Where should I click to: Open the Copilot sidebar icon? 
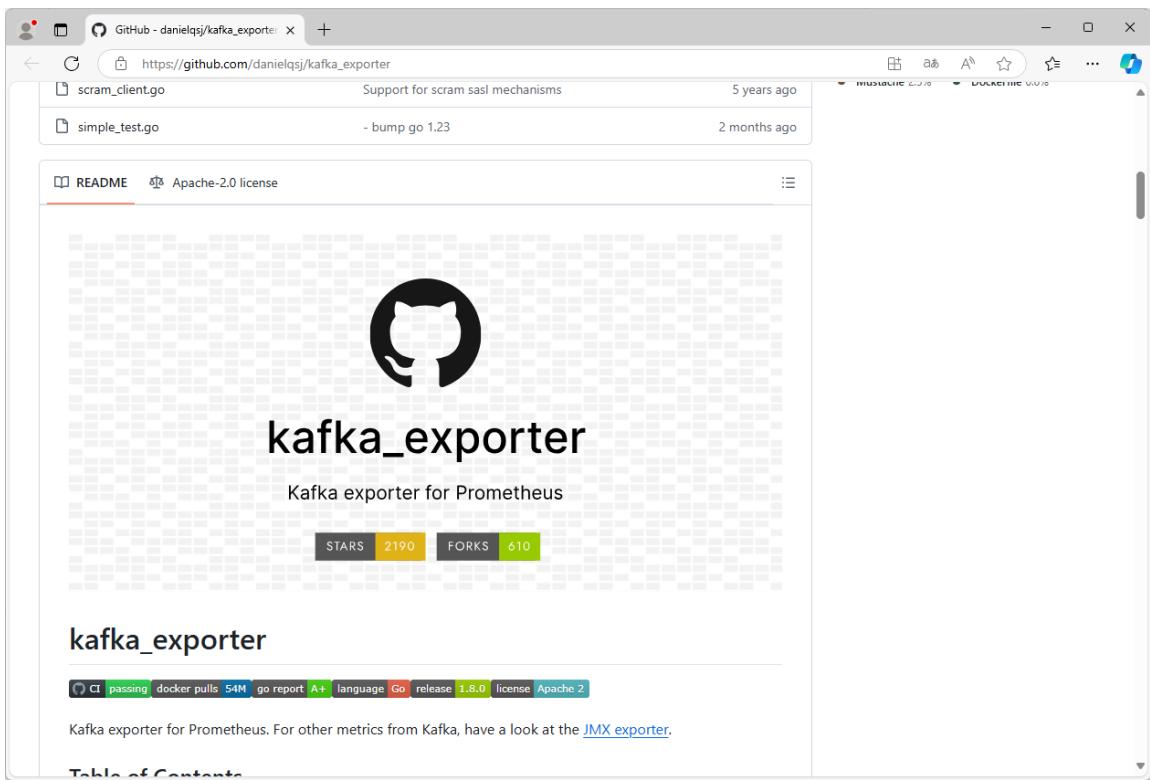1130,64
